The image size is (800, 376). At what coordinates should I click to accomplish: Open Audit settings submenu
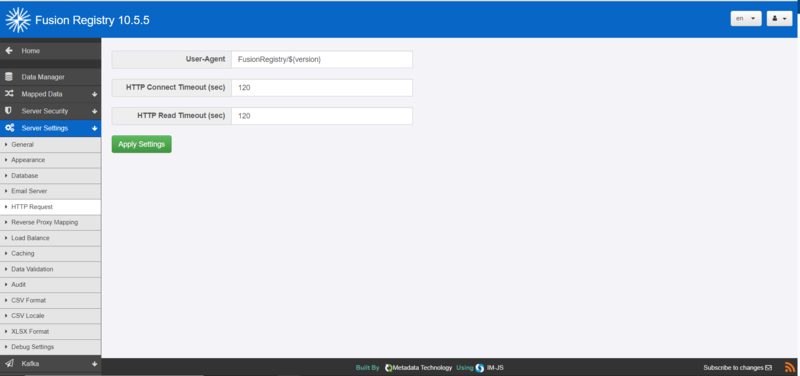pos(51,285)
